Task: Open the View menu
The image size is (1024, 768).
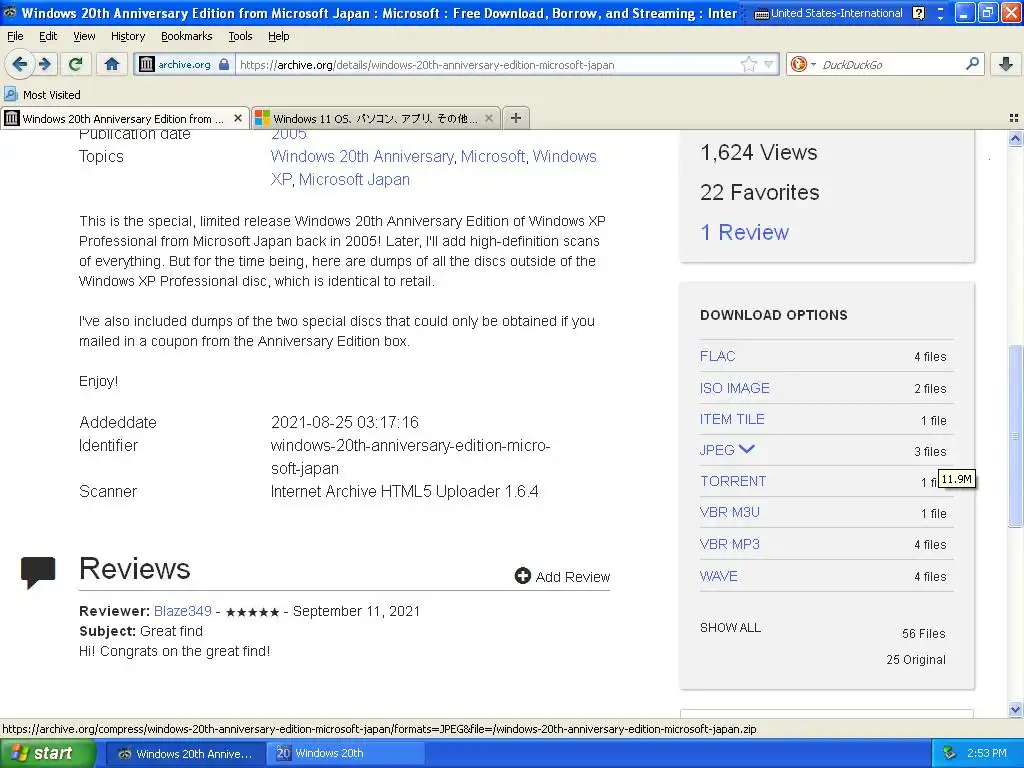Action: 84,36
